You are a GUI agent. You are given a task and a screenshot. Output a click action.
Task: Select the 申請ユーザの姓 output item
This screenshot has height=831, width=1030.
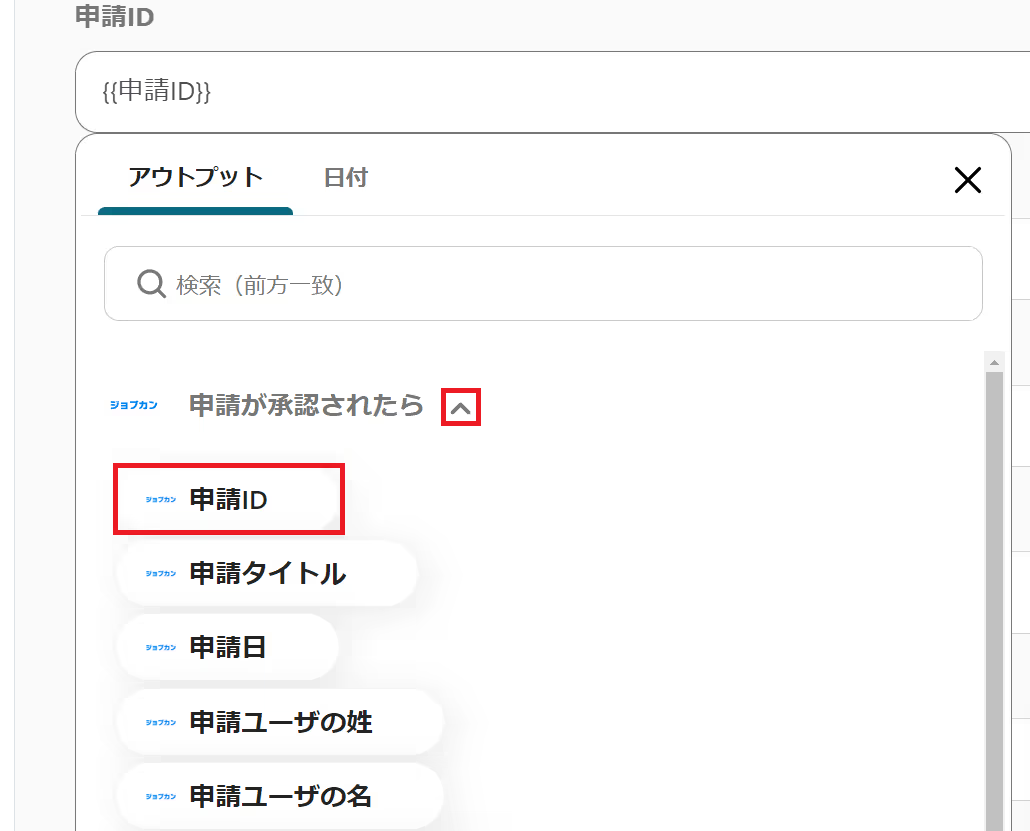pyautogui.click(x=280, y=722)
